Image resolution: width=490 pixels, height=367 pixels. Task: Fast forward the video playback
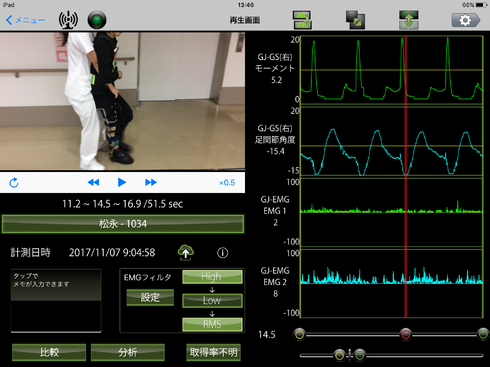click(x=151, y=182)
